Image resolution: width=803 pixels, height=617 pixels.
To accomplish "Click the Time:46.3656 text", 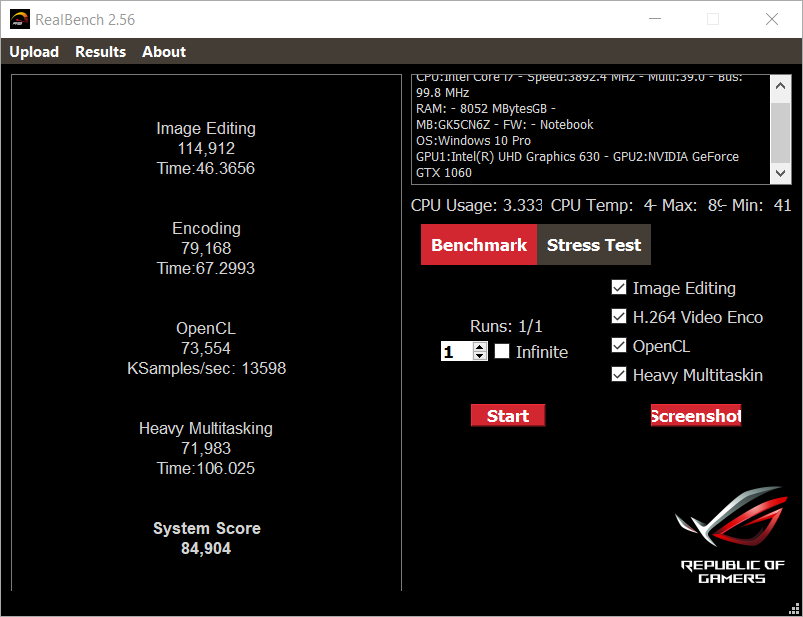I will (206, 168).
